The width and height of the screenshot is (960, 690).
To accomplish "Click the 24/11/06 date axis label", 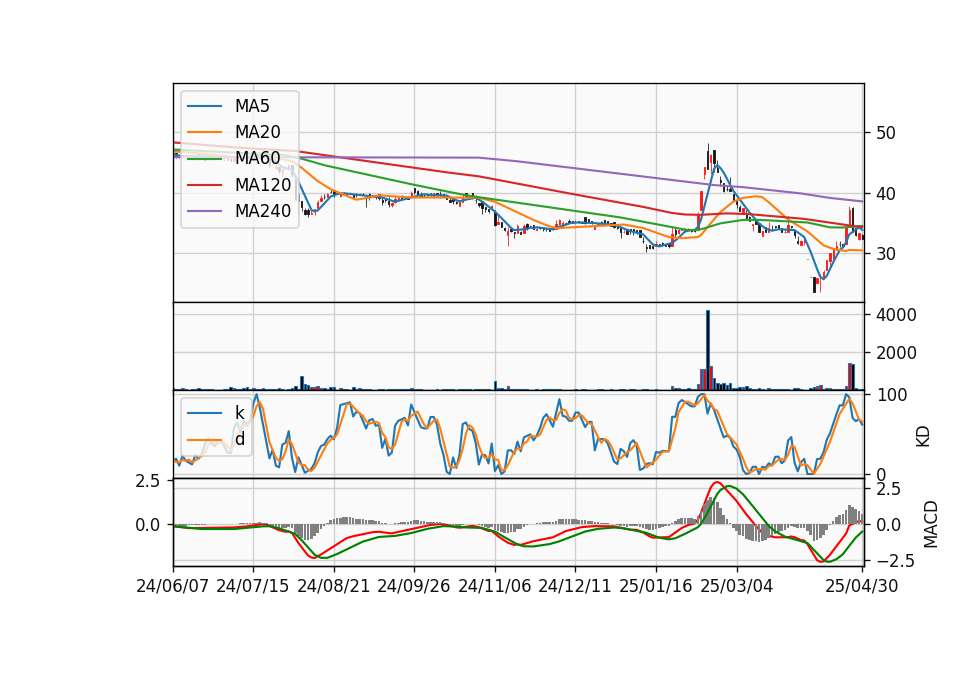I will point(494,586).
